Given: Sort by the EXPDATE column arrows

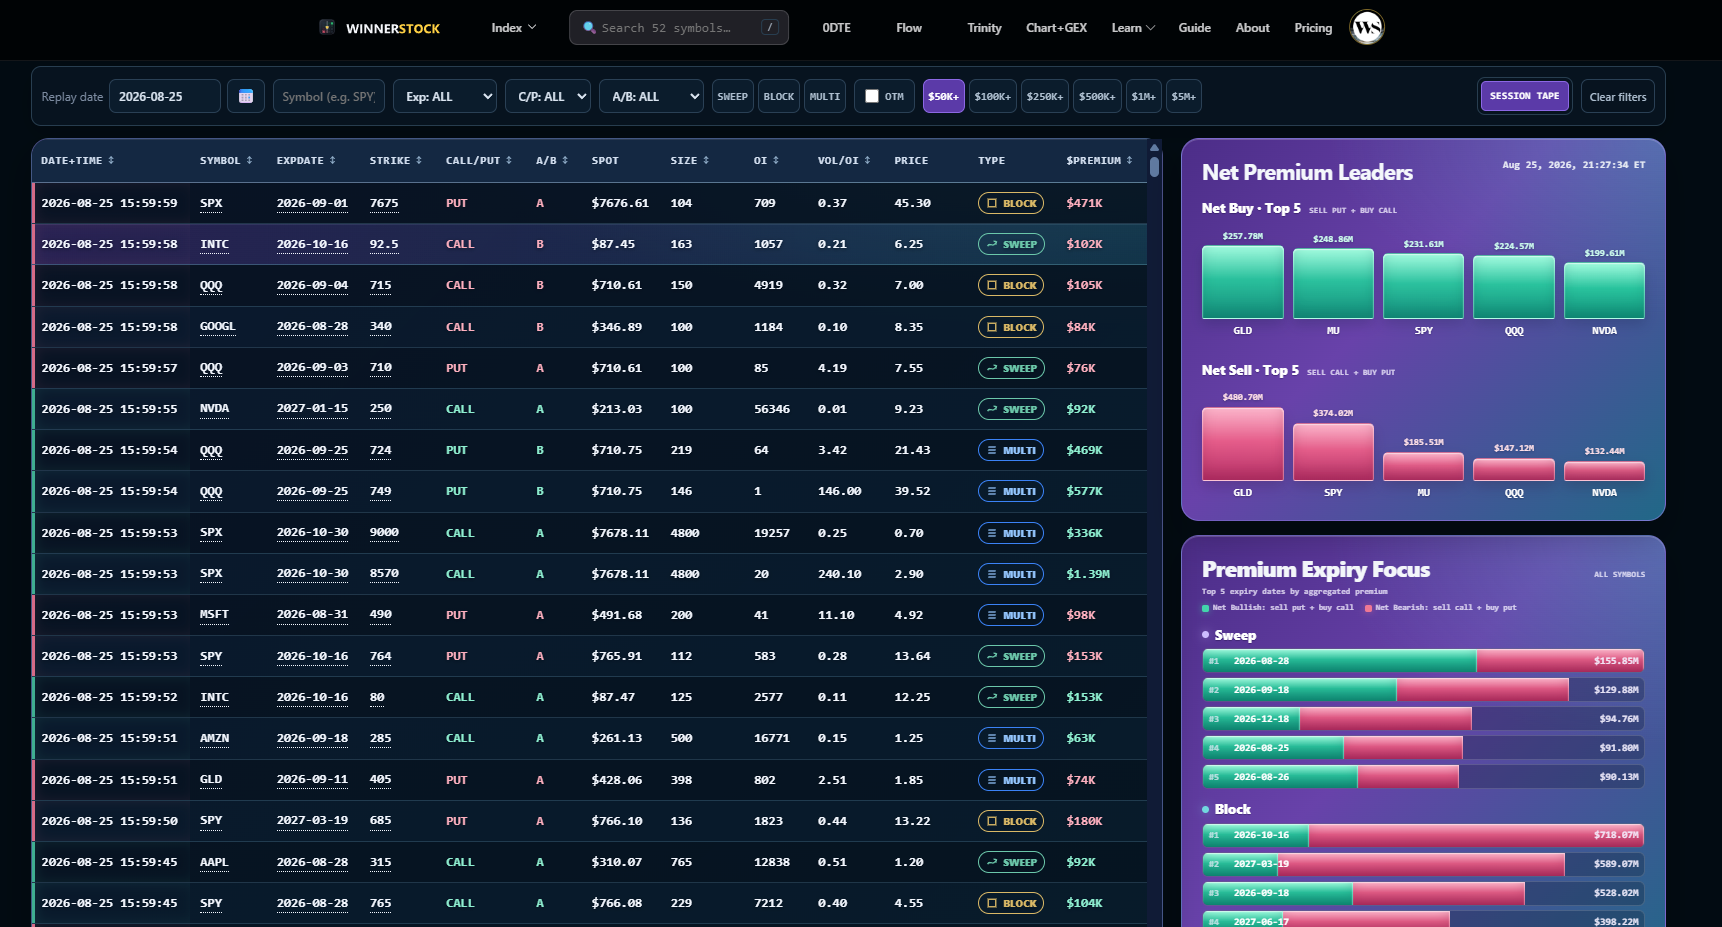Looking at the screenshot, I should [332, 160].
